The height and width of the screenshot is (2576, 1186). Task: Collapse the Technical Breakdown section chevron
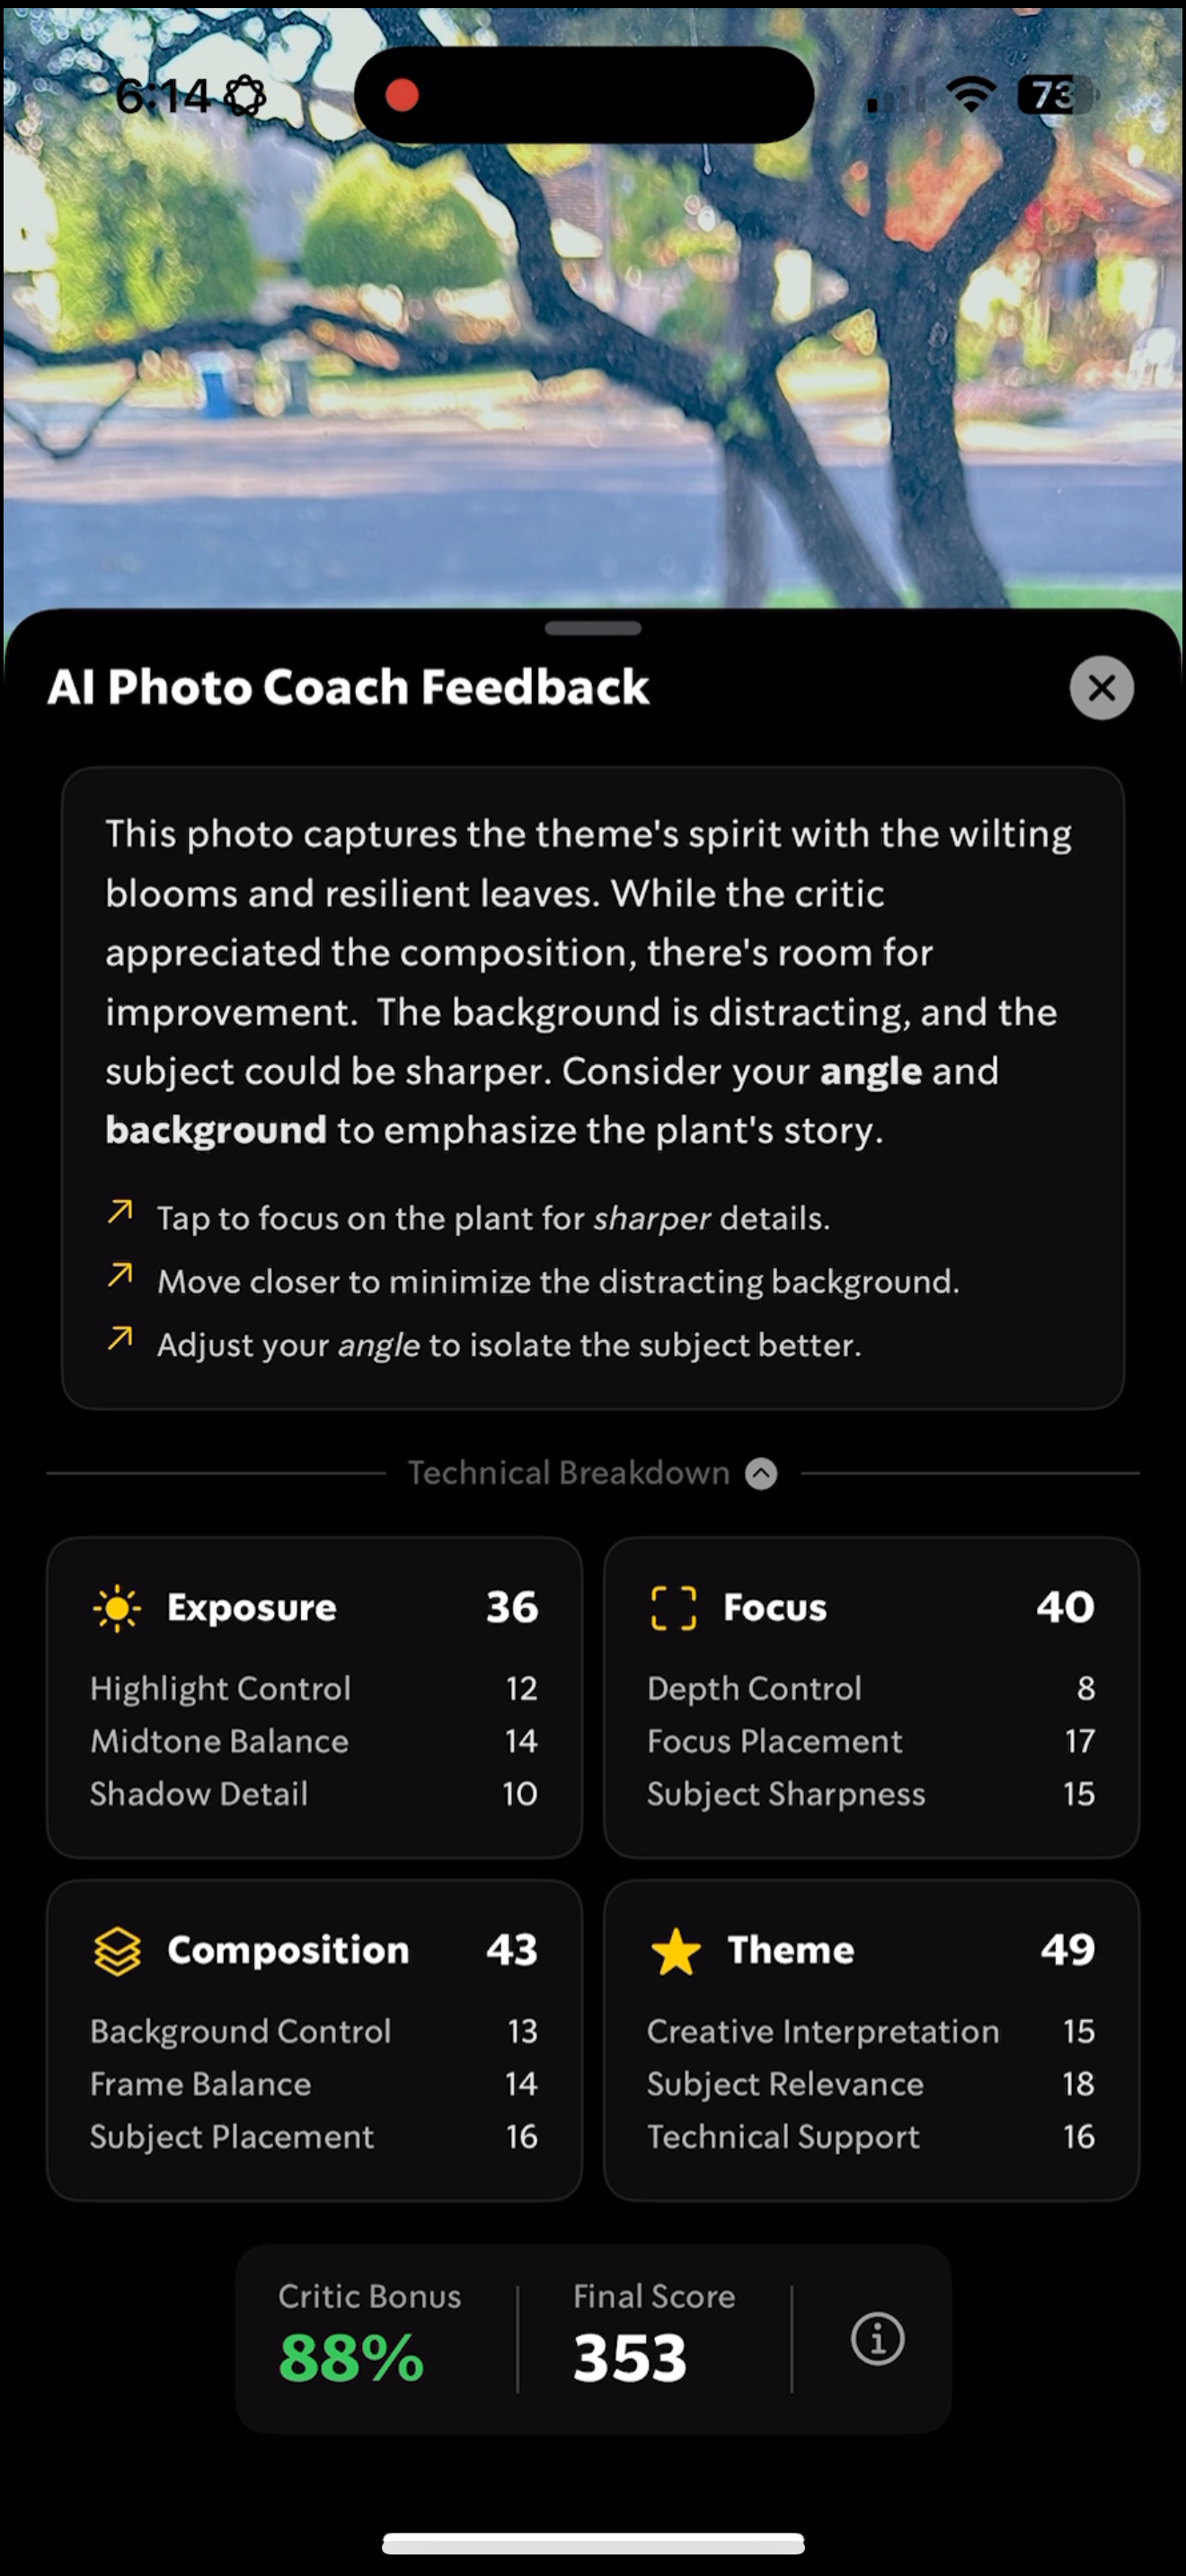pyautogui.click(x=761, y=1473)
